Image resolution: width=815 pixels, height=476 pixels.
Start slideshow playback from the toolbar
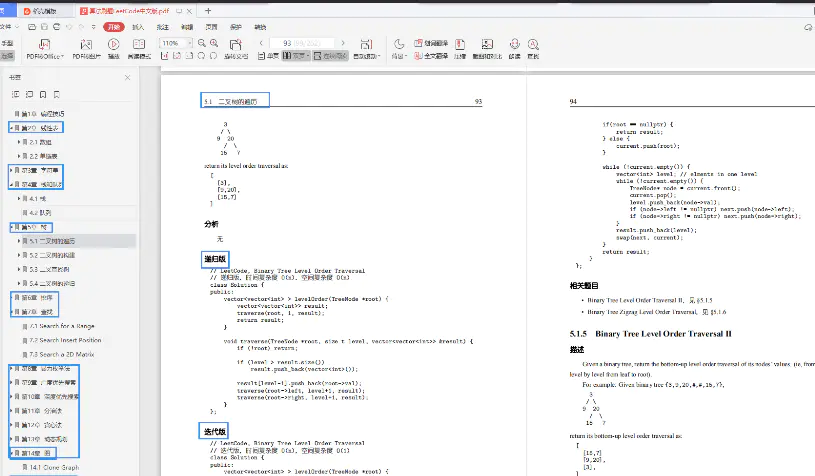point(114,44)
